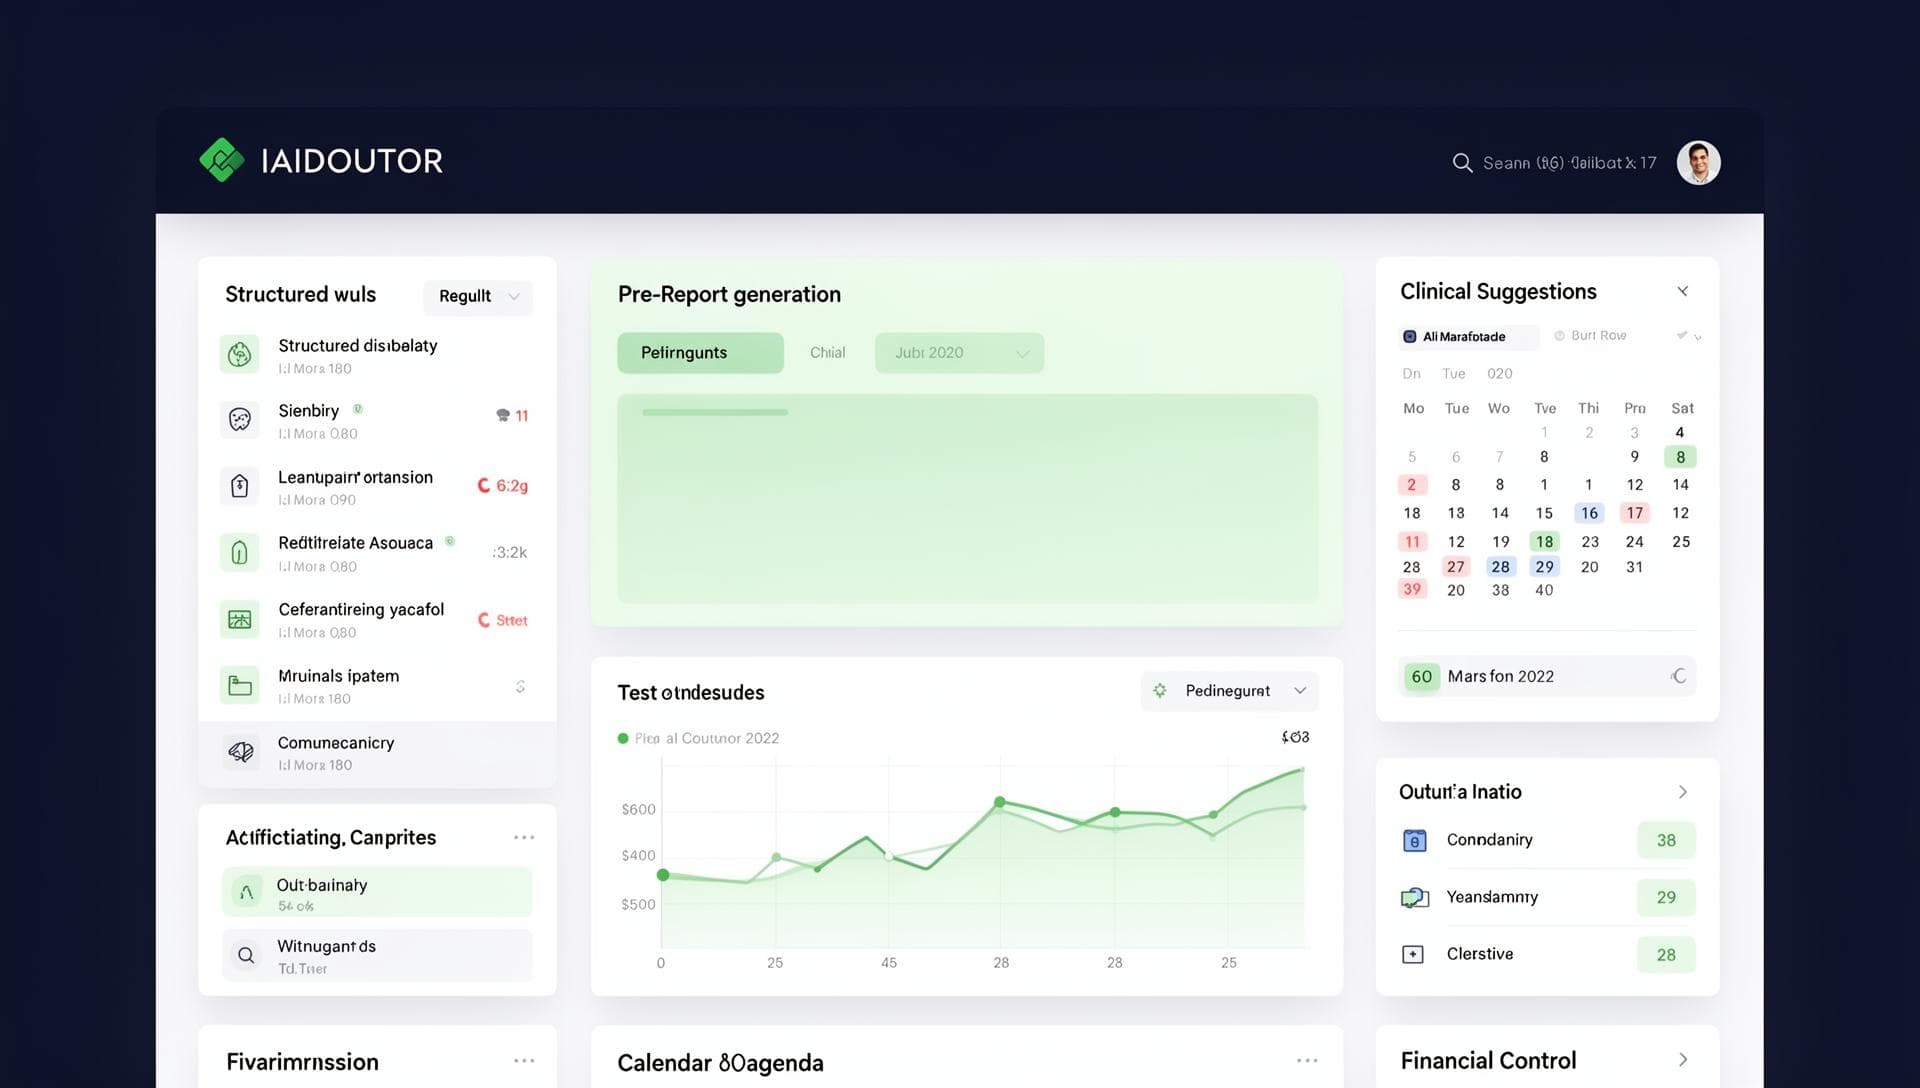Select the Structured disibelaty brain icon
This screenshot has height=1088, width=1920.
(239, 354)
